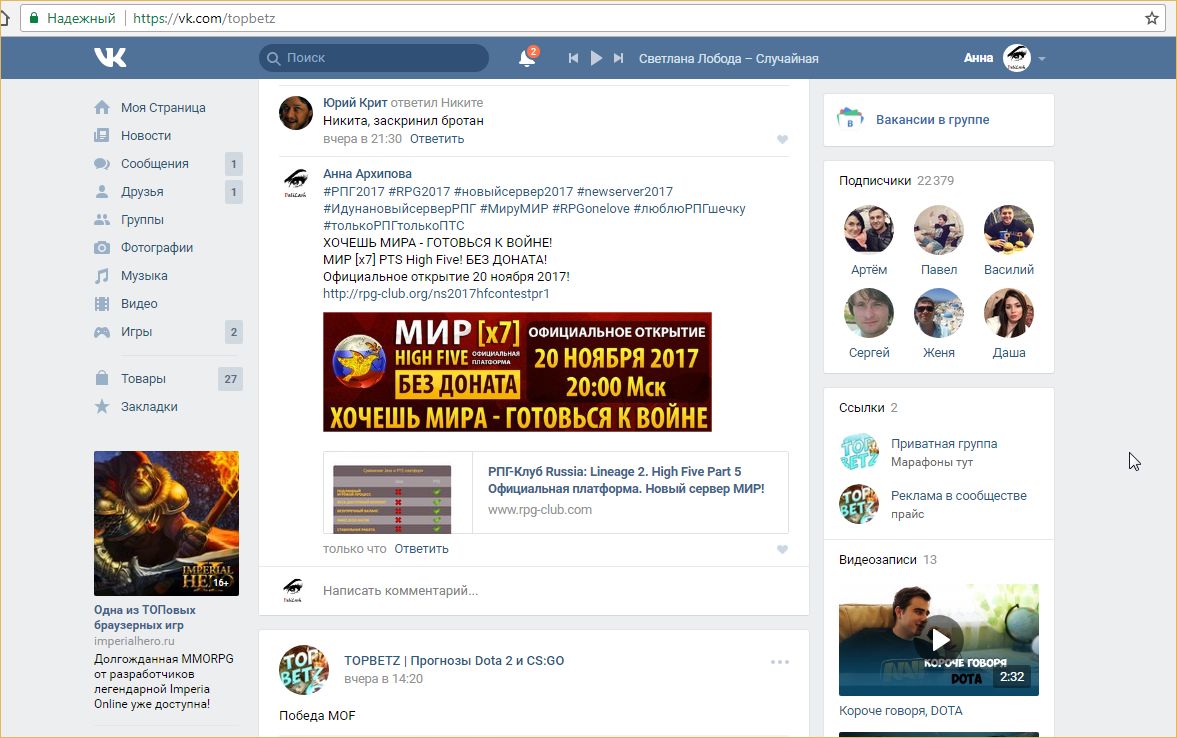1177x738 pixels.
Task: Open the РПГ-Клуб Russia Lineage 2 link title
Action: point(626,480)
